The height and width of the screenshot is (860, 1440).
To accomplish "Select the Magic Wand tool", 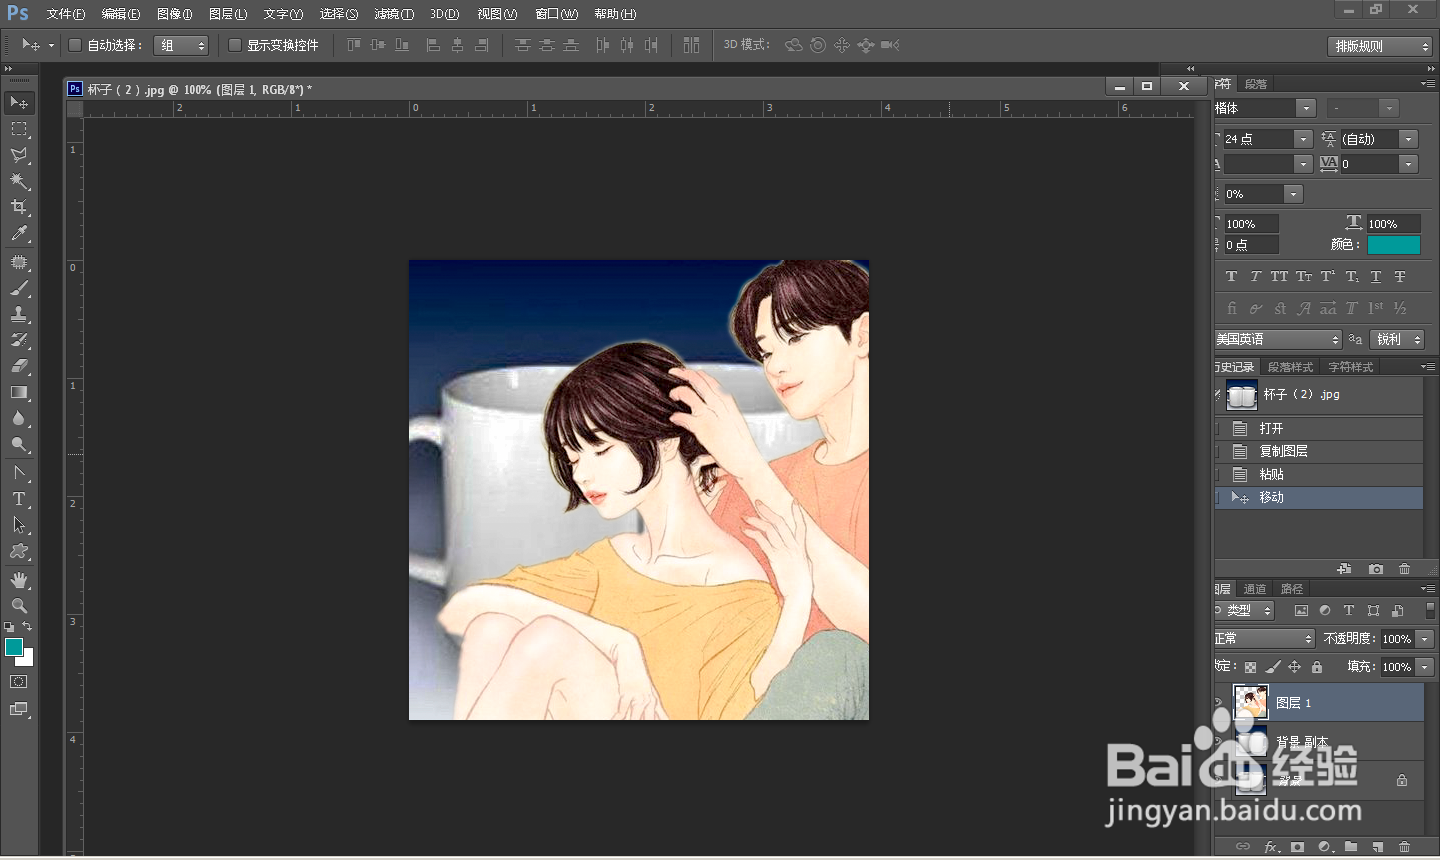I will 19,181.
